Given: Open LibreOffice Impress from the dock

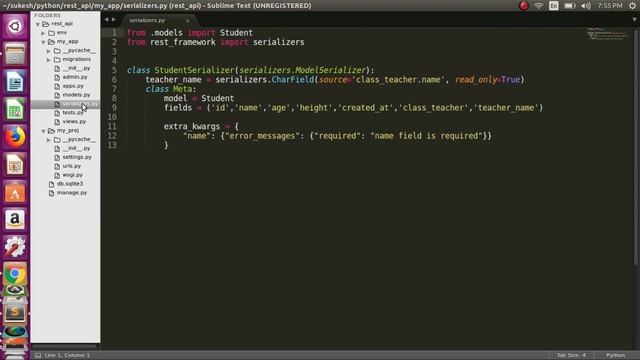Looking at the screenshot, I should coord(15,164).
